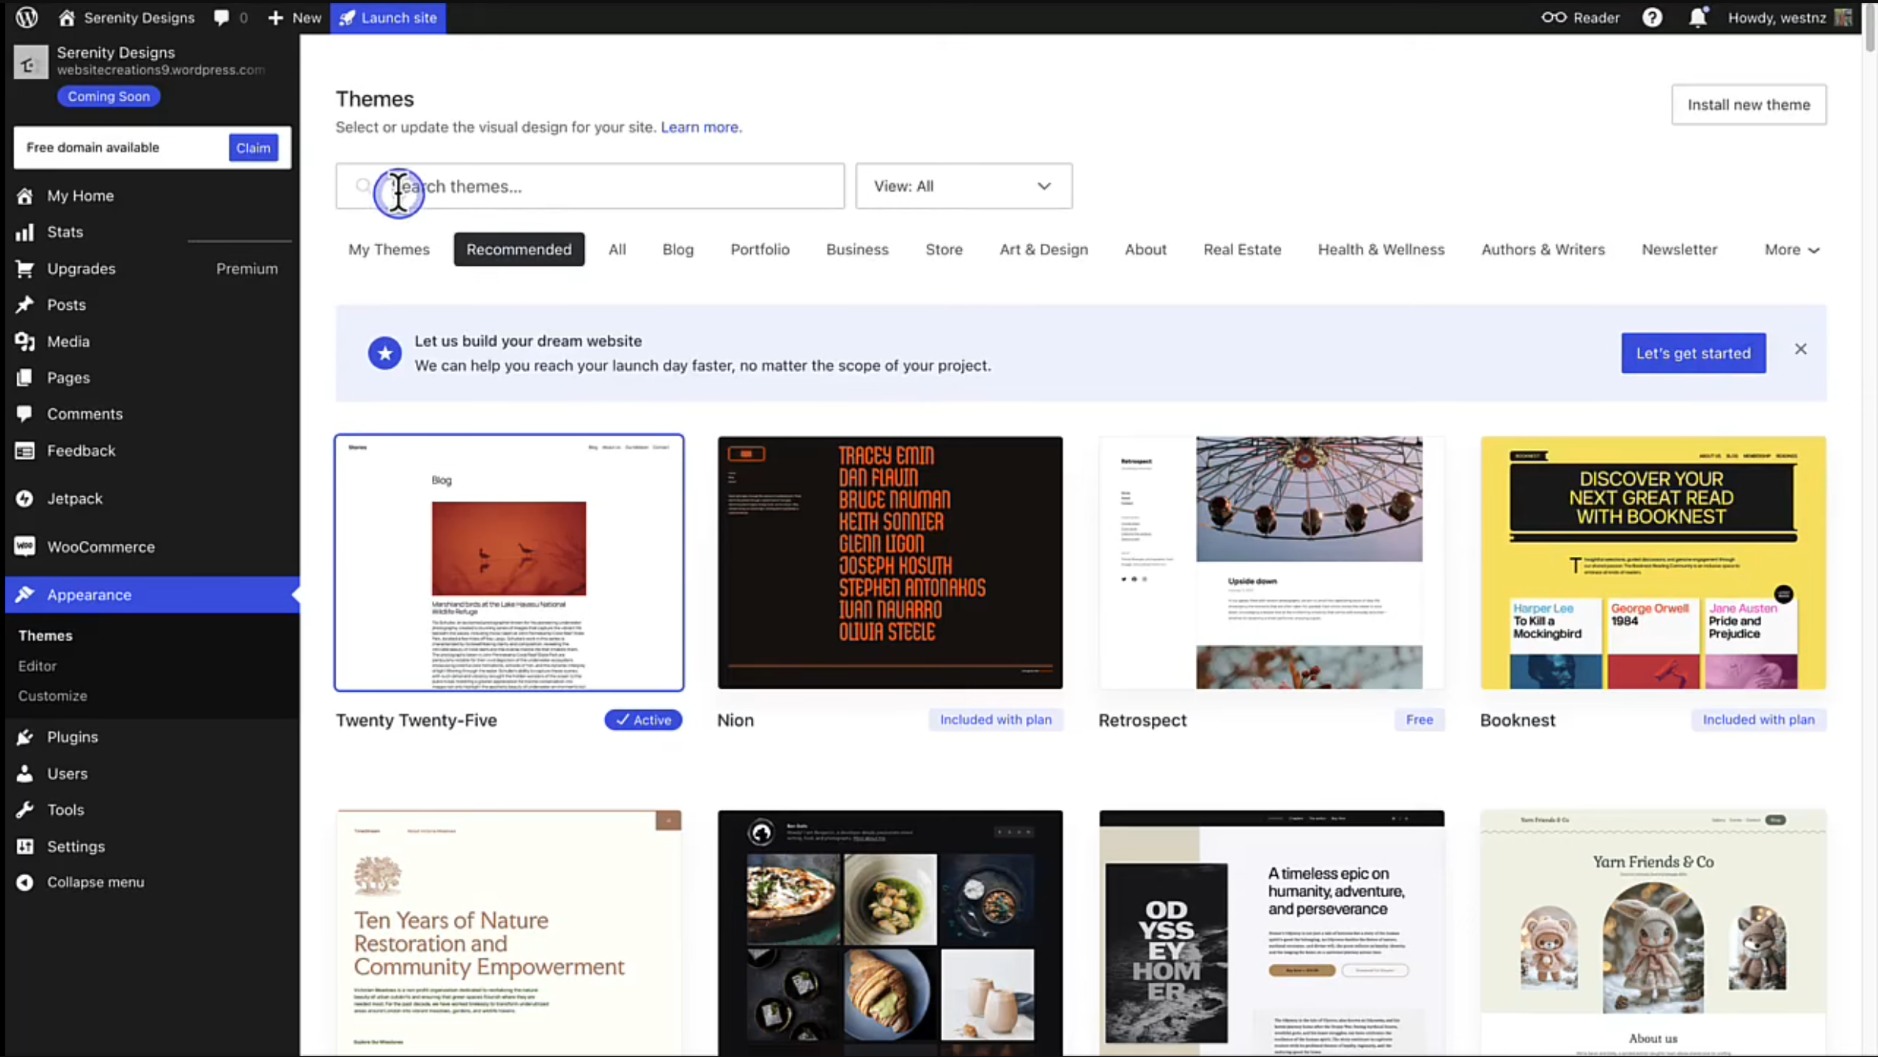Screen dimensions: 1878x1057
Task: Click the site icon beside Serenity Designs
Action: point(30,62)
